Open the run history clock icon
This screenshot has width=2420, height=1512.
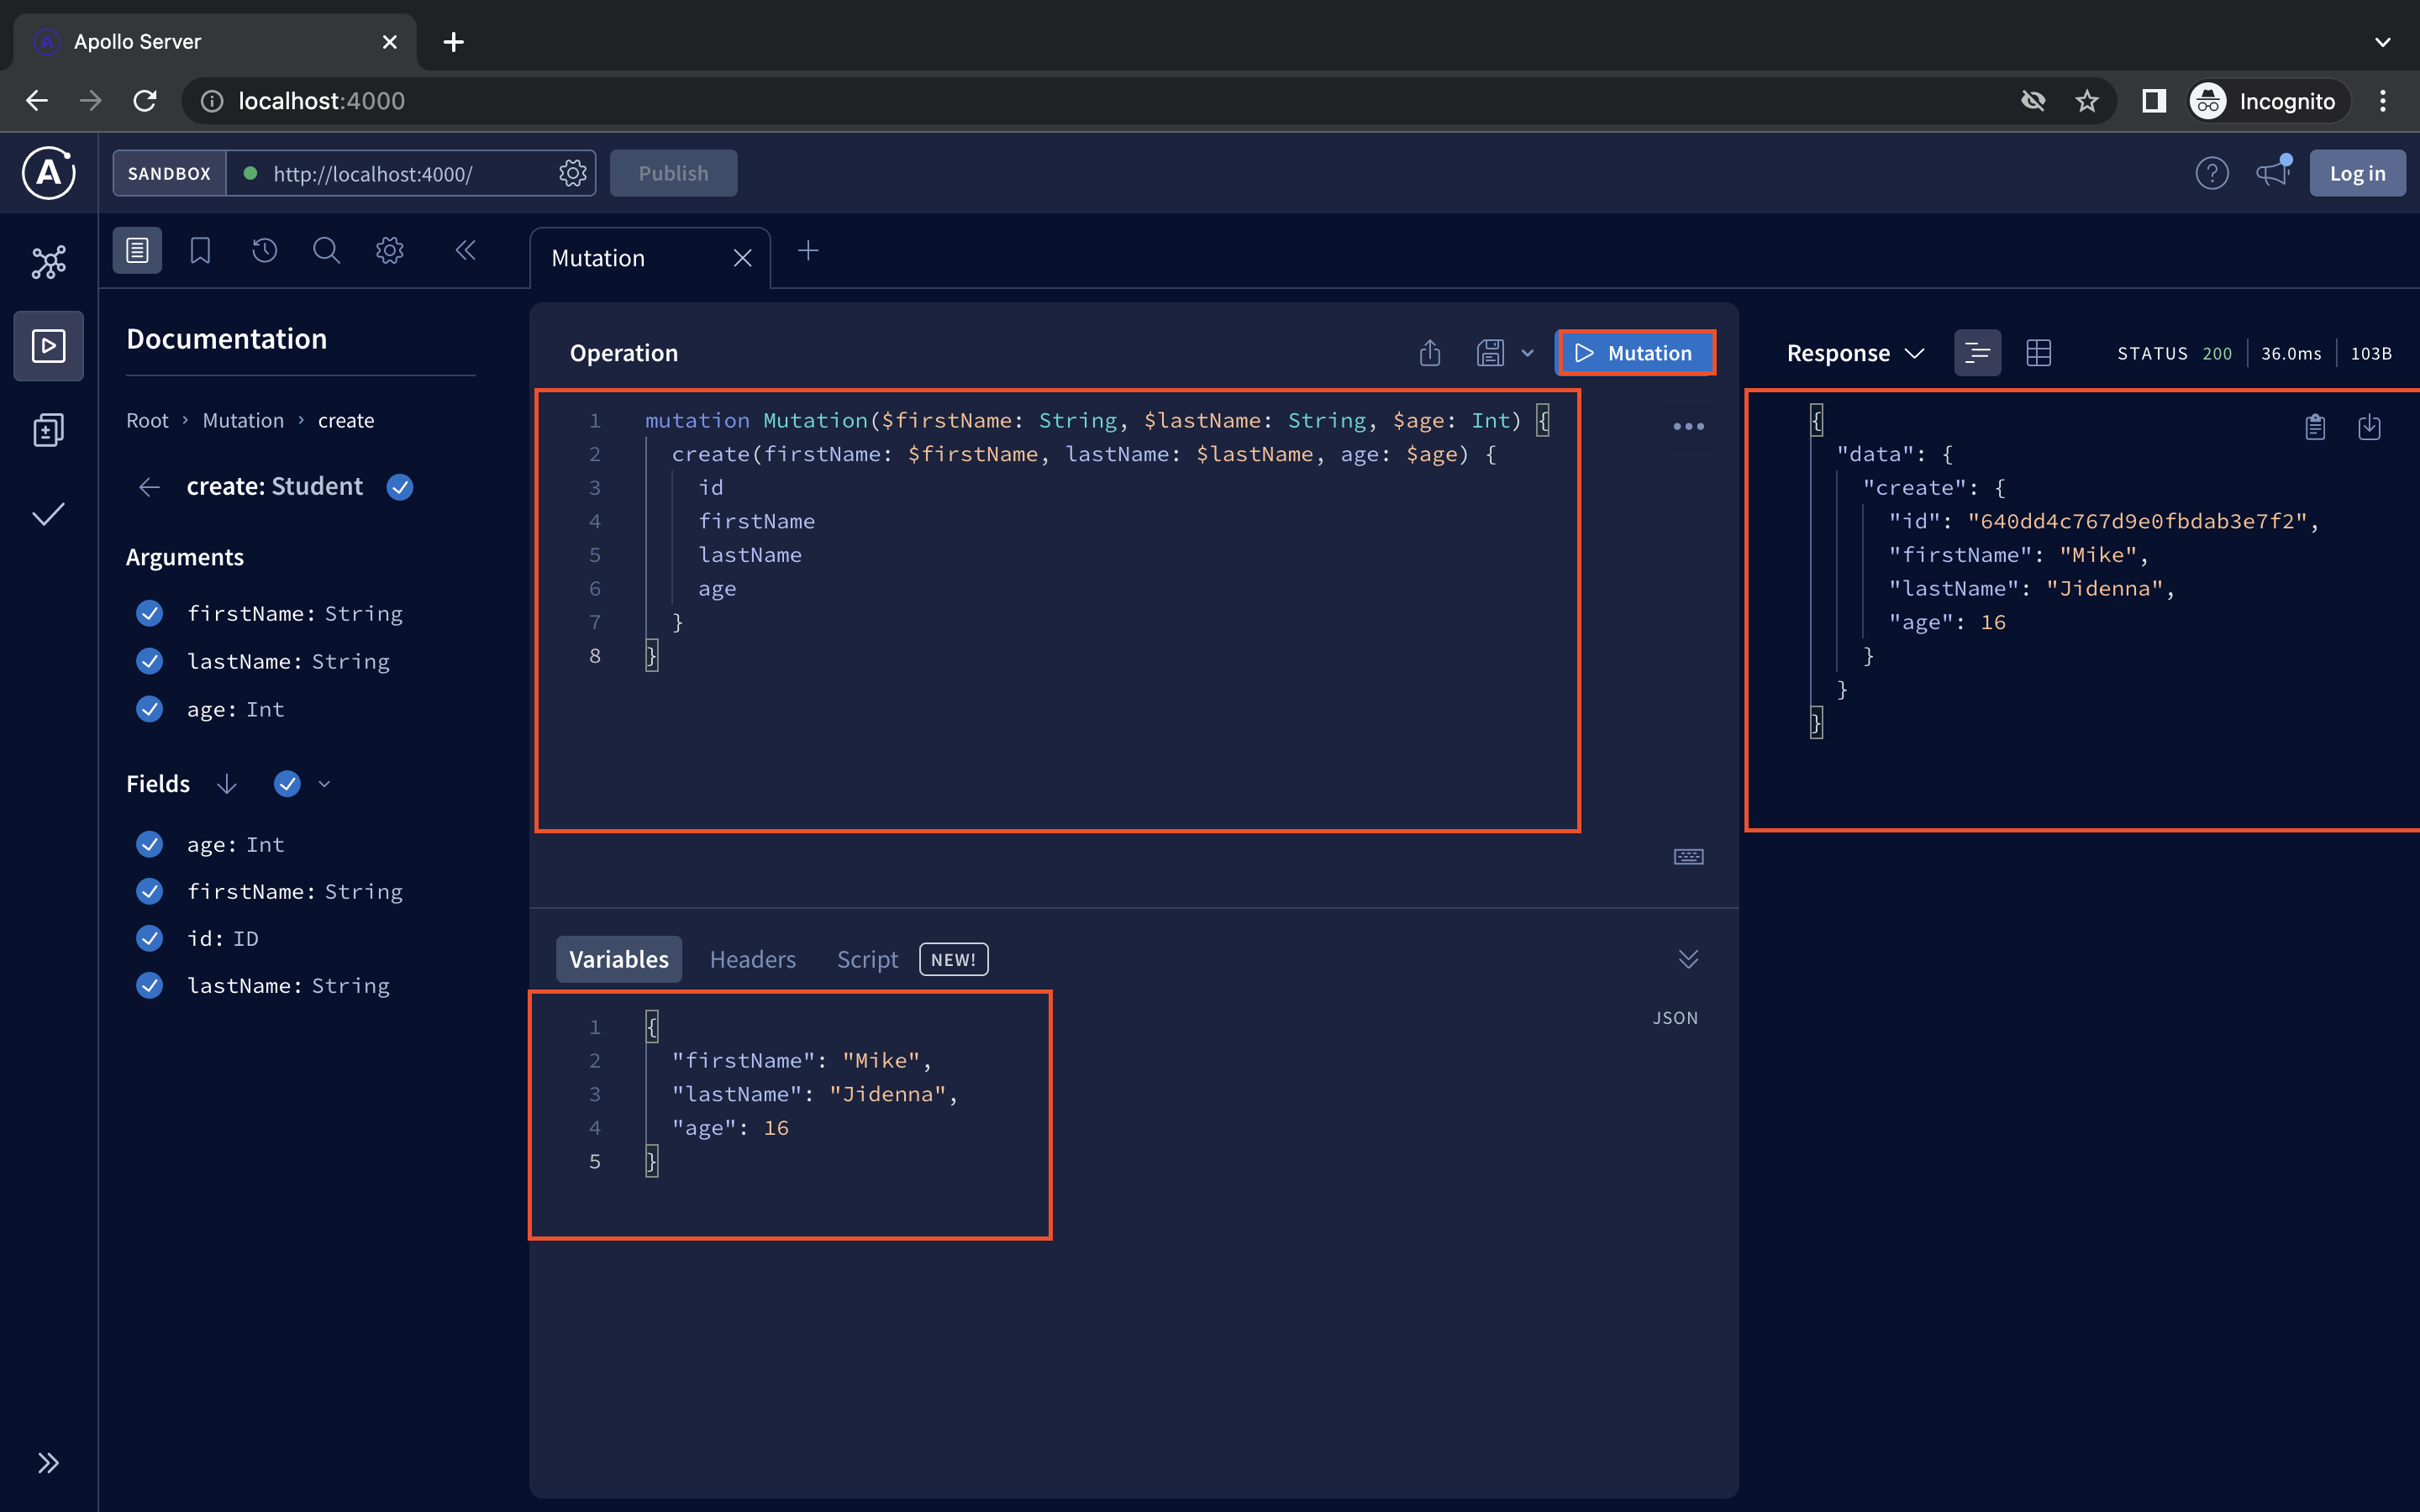pyautogui.click(x=264, y=250)
